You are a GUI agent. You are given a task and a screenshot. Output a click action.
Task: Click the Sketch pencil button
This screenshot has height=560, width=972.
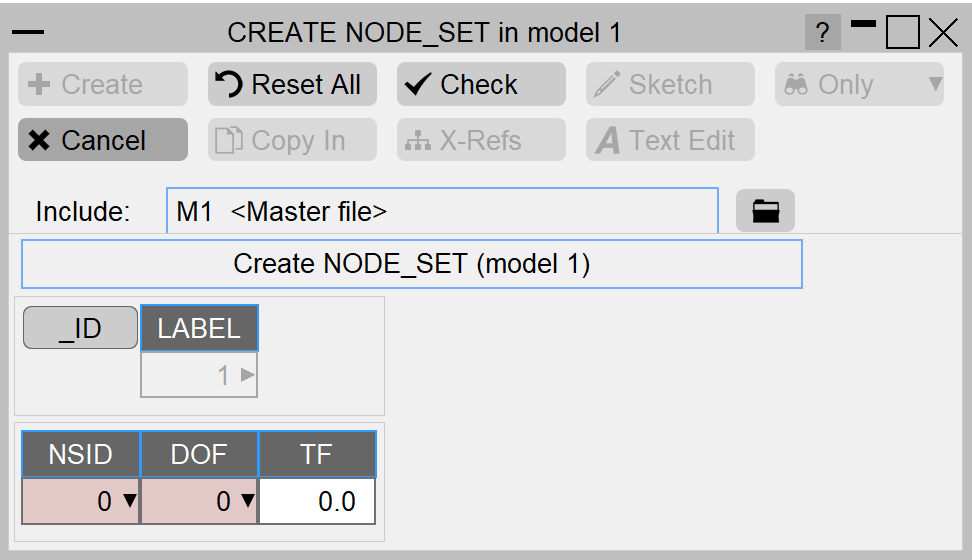tap(670, 85)
